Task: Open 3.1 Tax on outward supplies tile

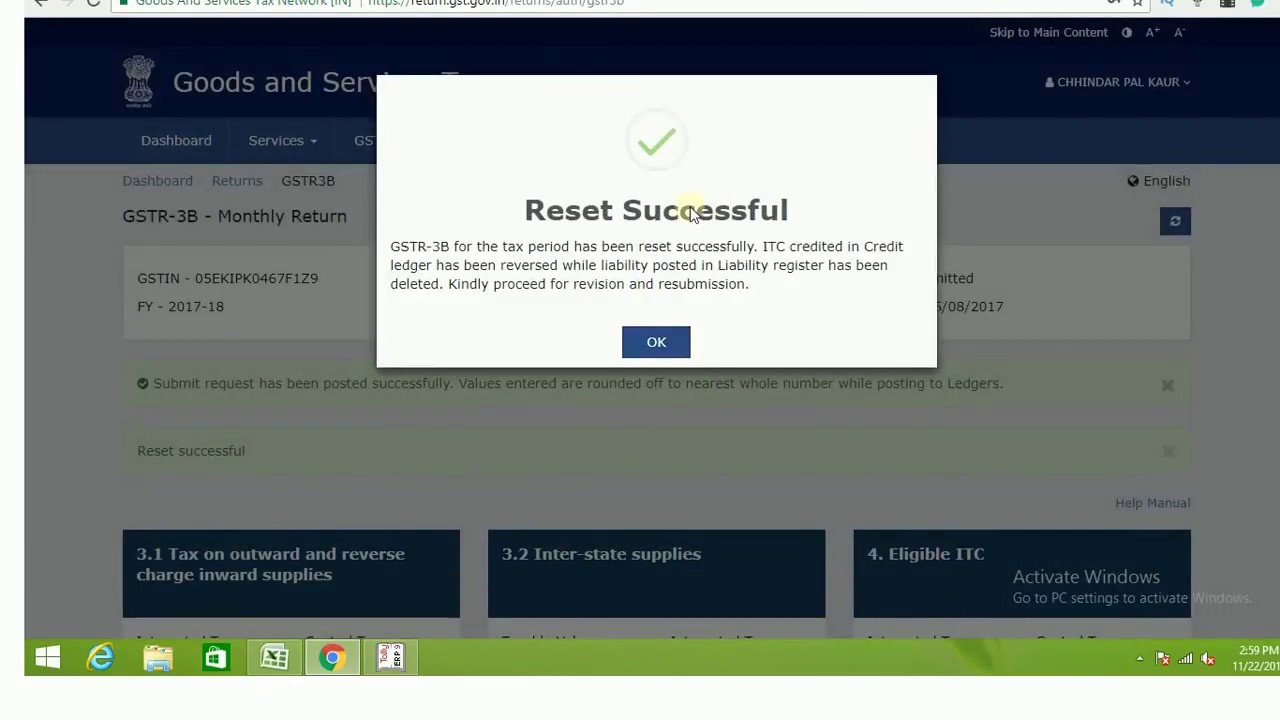Action: click(291, 573)
